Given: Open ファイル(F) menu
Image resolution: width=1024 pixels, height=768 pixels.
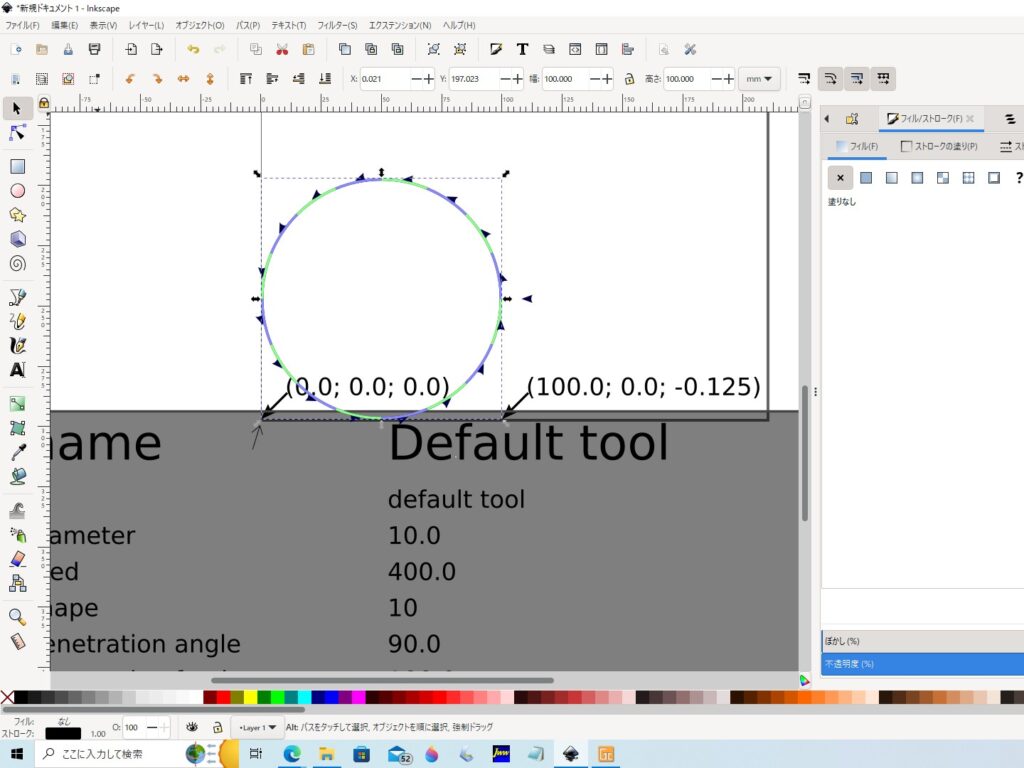Looking at the screenshot, I should click(23, 25).
